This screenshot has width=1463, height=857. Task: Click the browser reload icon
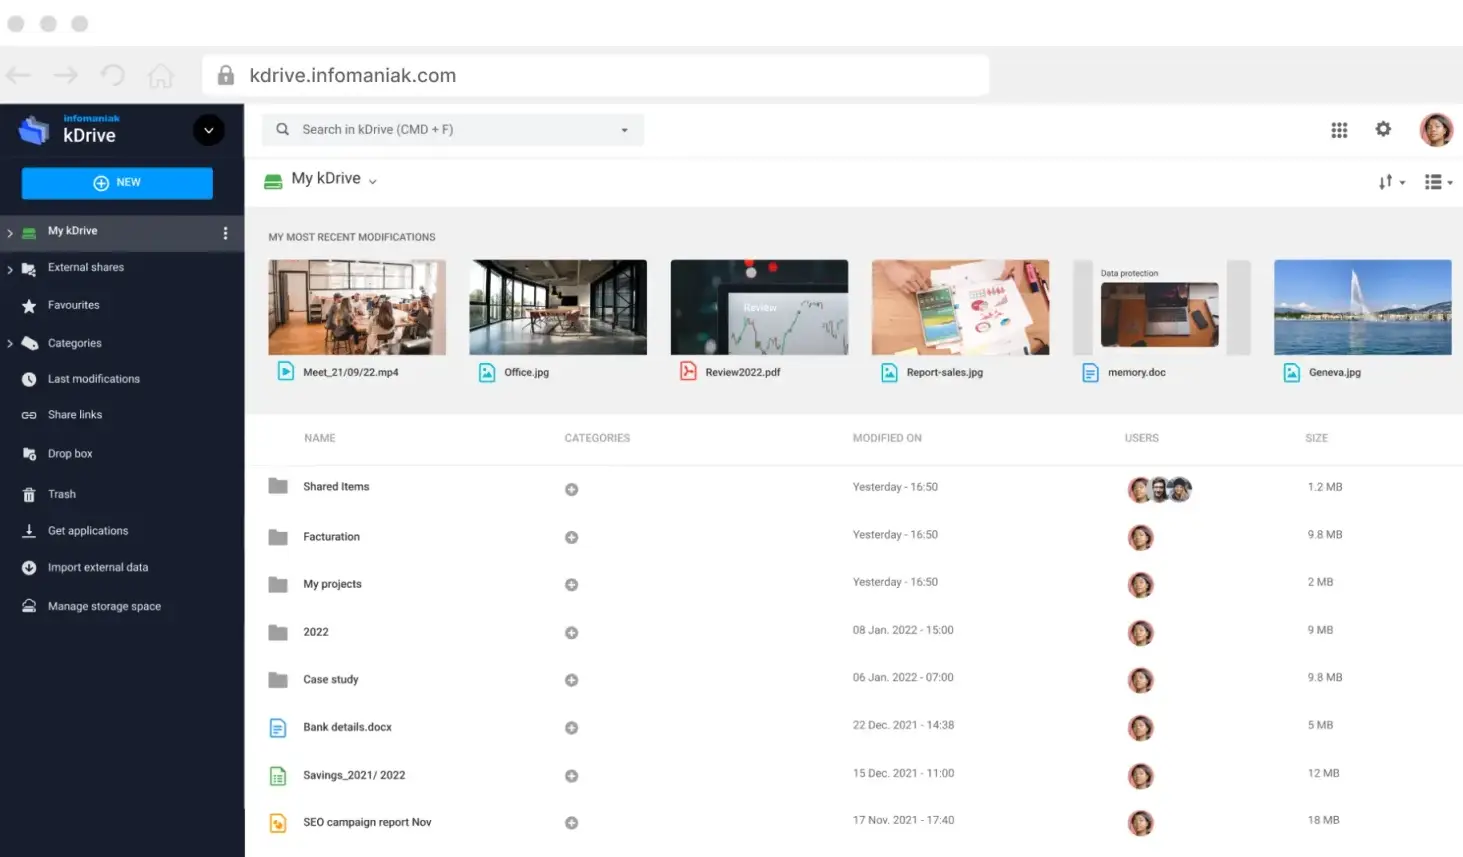click(113, 76)
